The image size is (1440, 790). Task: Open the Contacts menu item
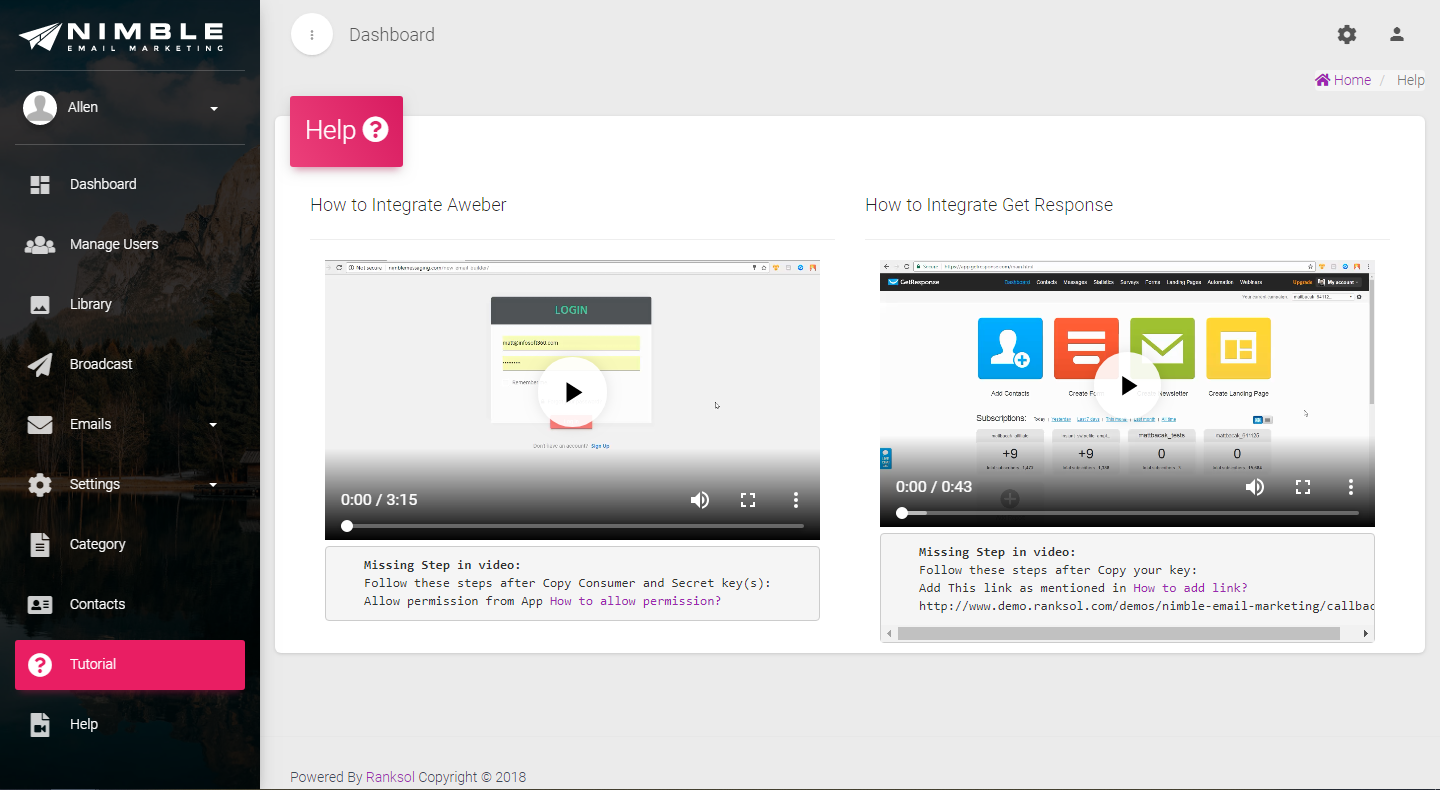130,604
